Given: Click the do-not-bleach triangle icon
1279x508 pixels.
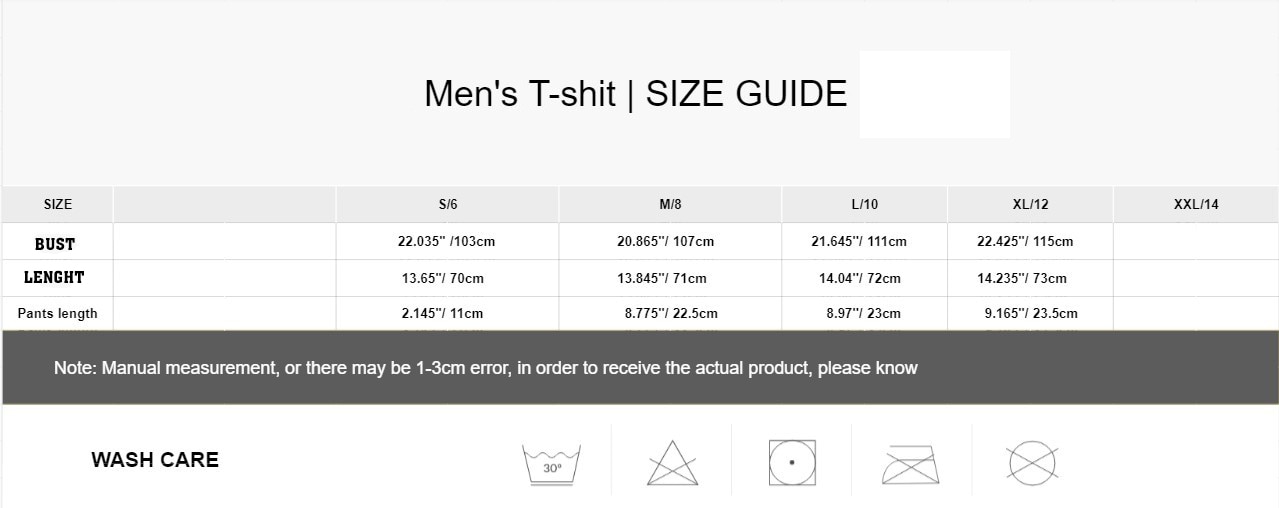Looking at the screenshot, I should 672,463.
